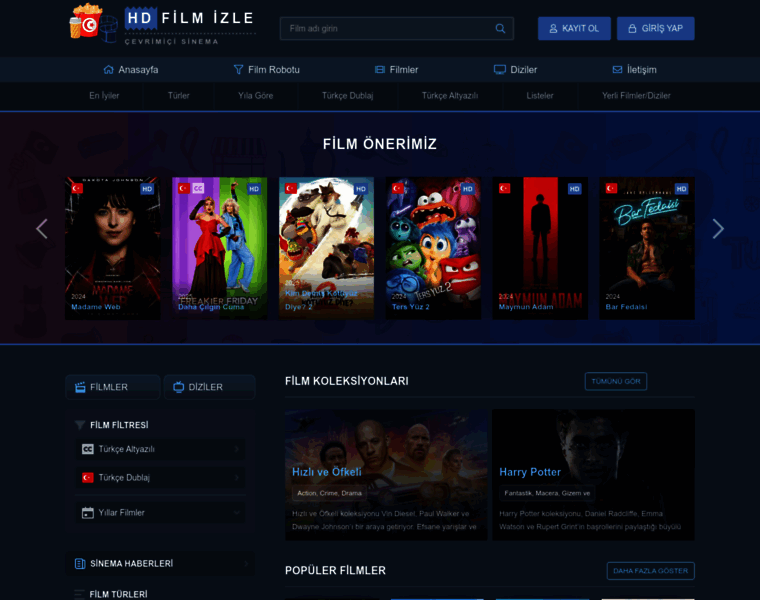Click the filter icon beside Film Filtresi
The width and height of the screenshot is (760, 600).
(80, 425)
